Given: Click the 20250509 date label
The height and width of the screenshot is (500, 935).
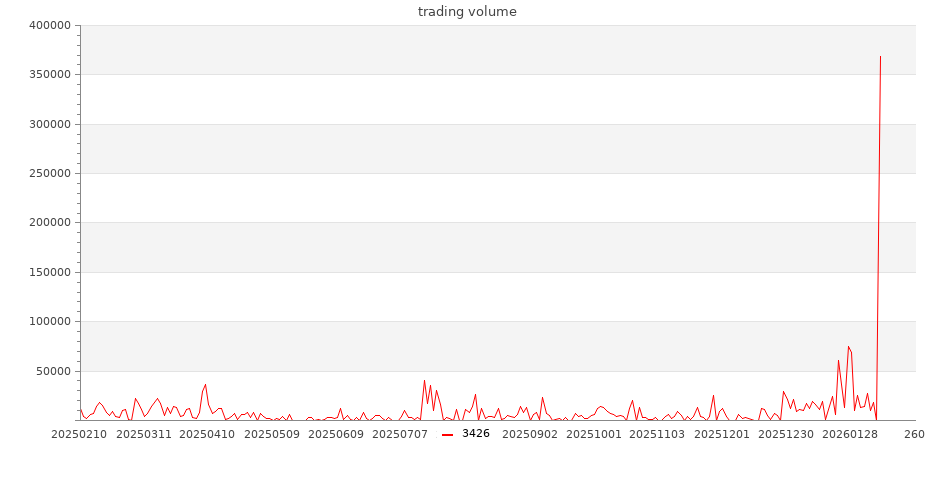Looking at the screenshot, I should [x=272, y=434].
